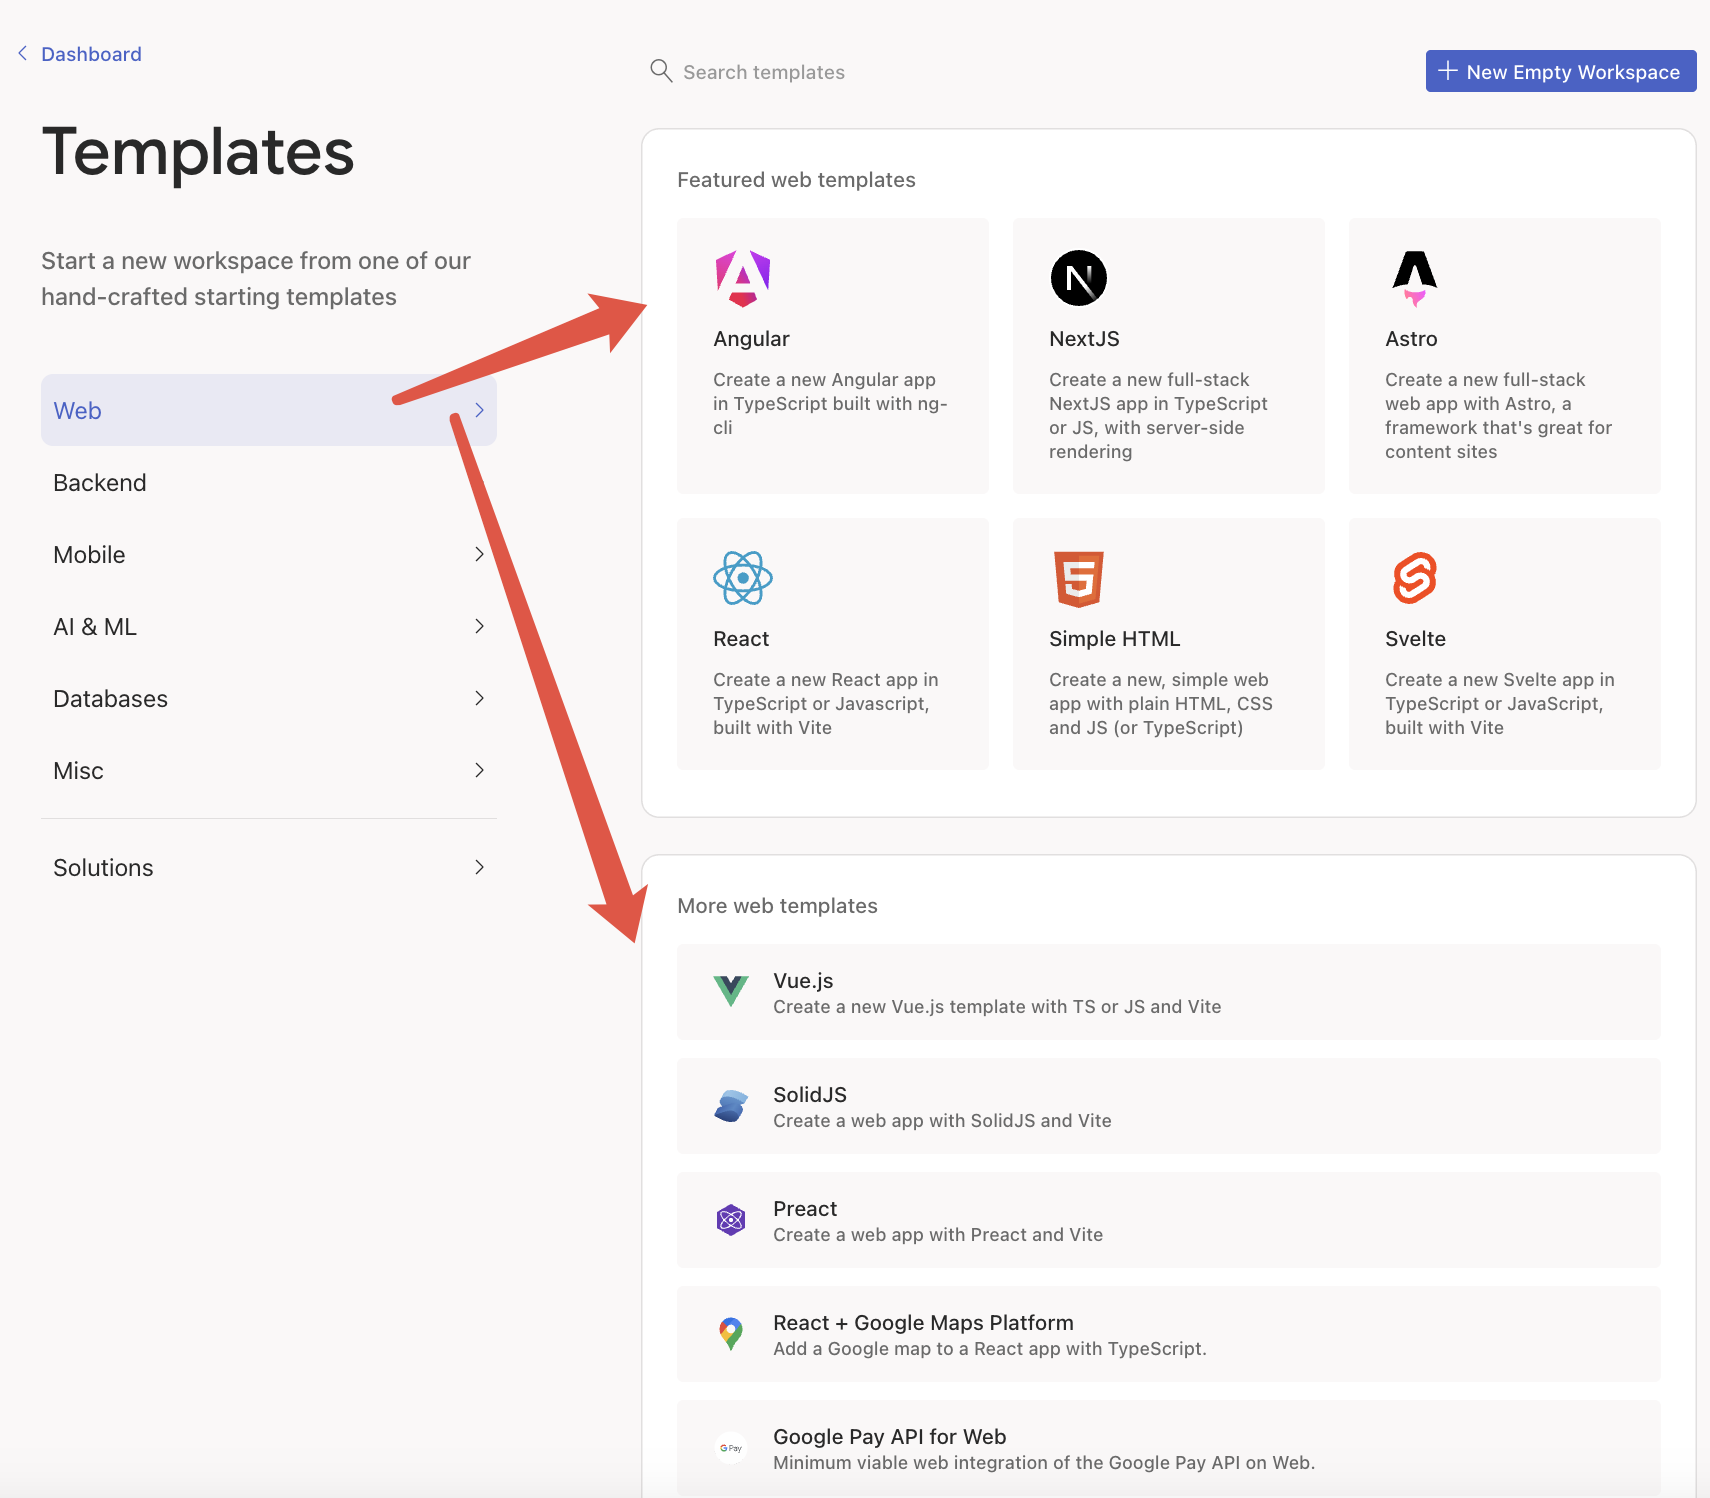Click the Preact logo icon
This screenshot has width=1710, height=1498.
[731, 1219]
